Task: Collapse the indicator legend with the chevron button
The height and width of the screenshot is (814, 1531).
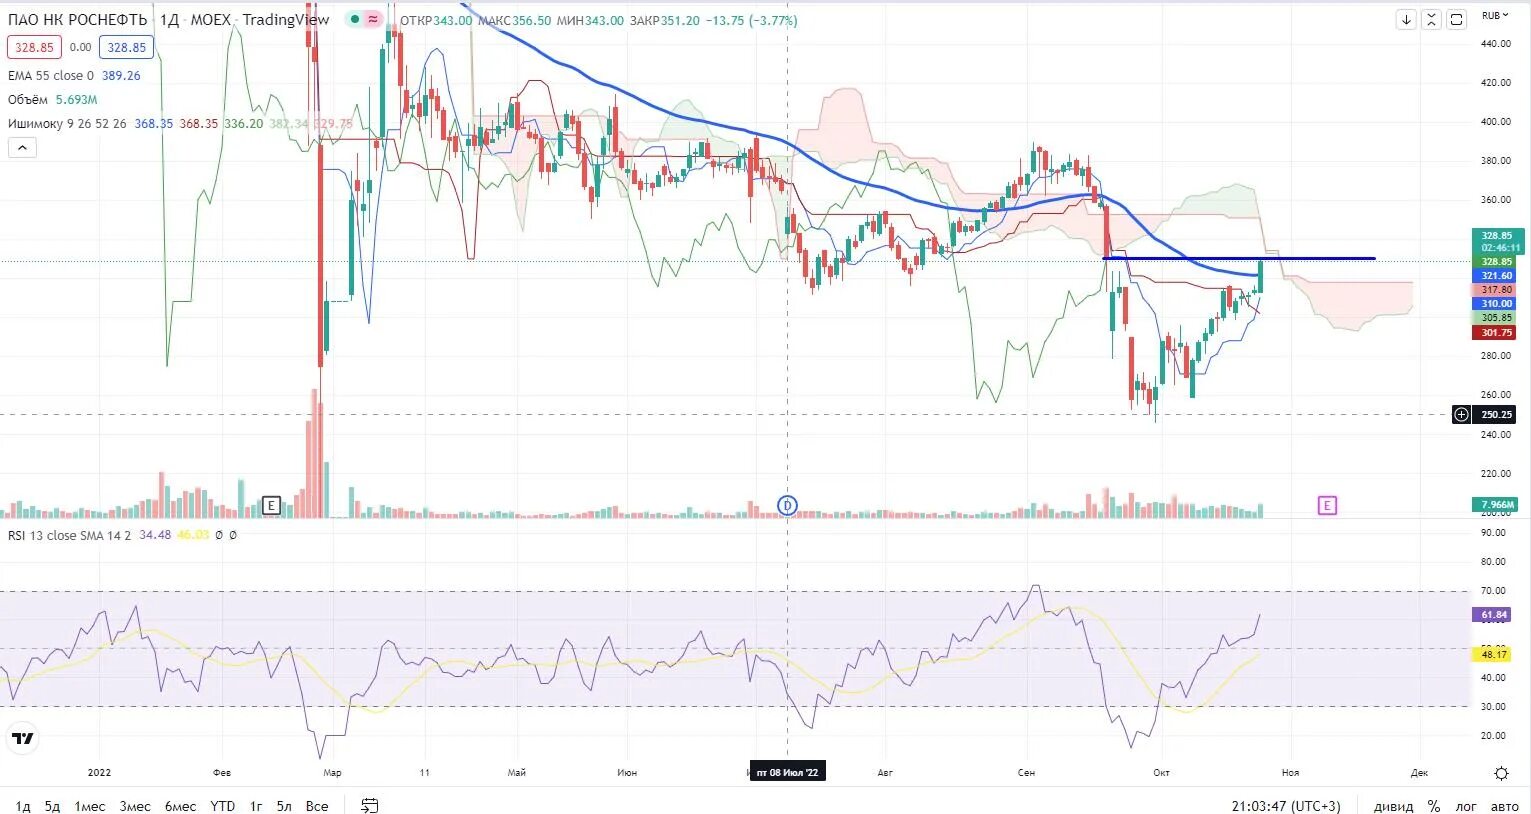Action: tap(22, 148)
